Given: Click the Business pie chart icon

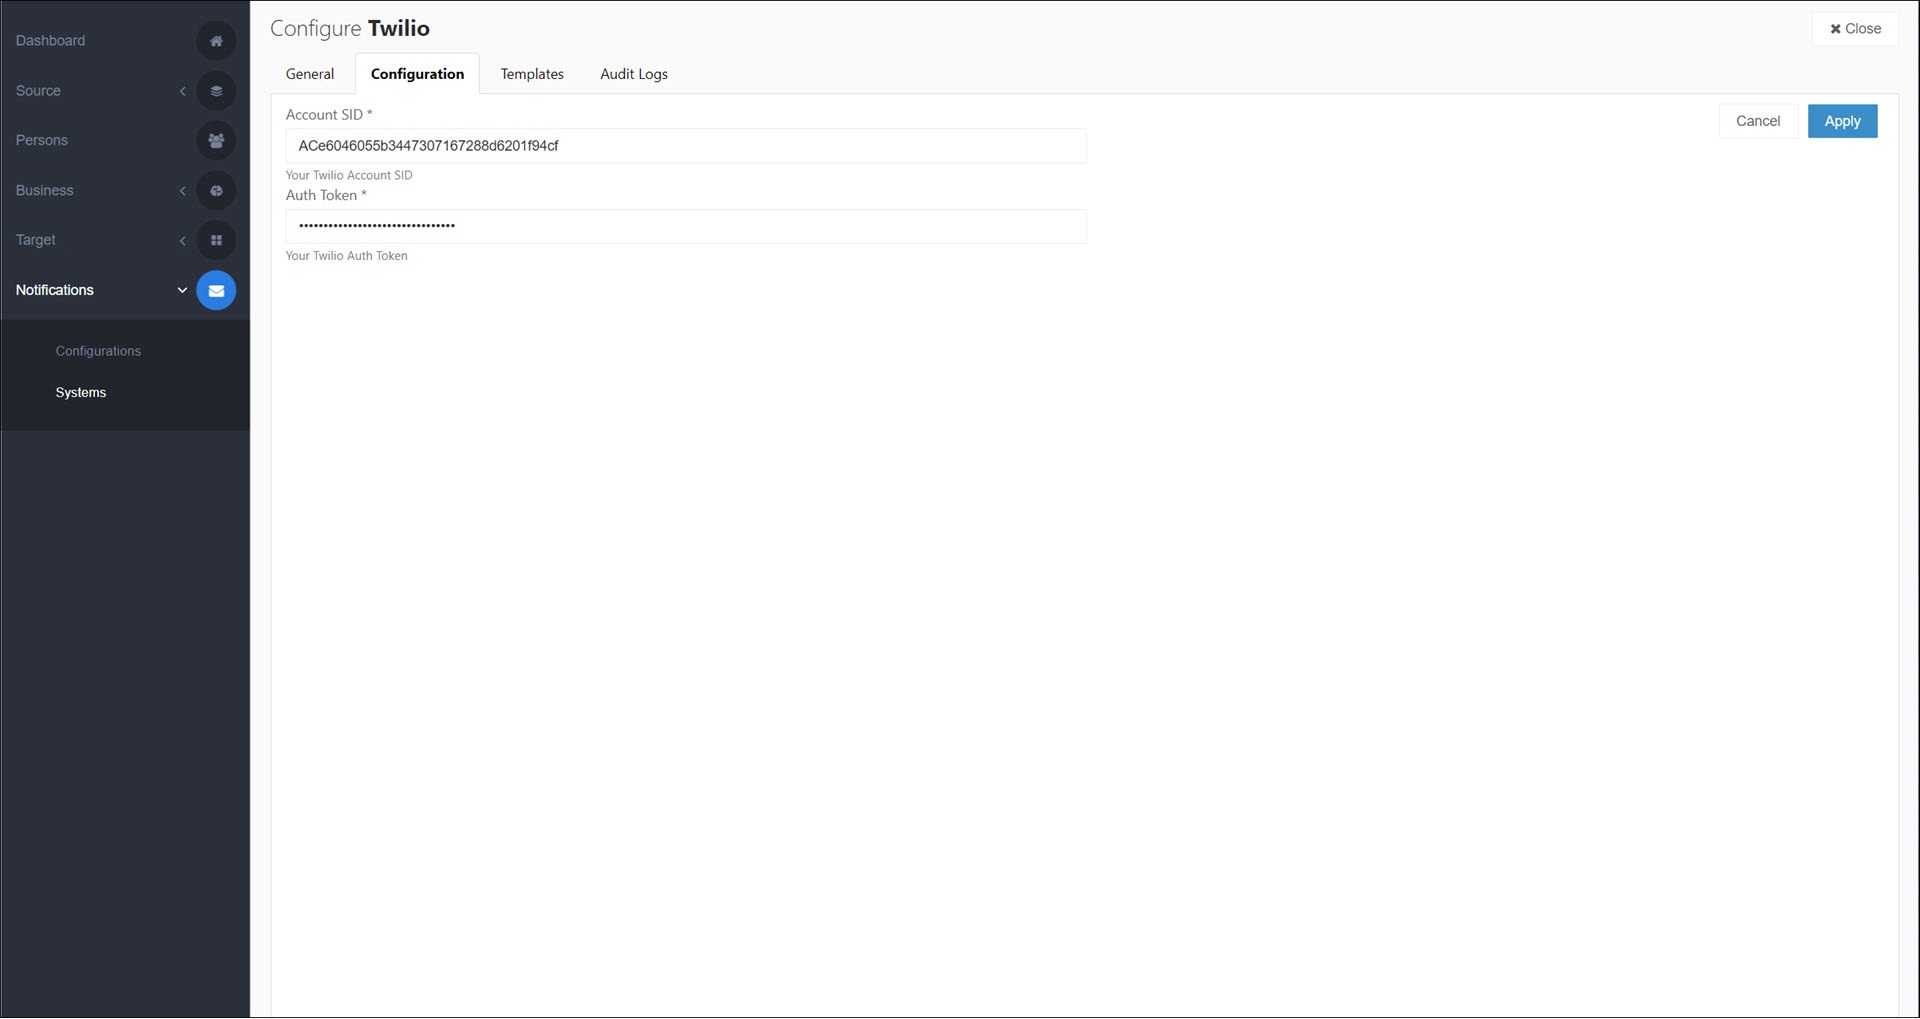Looking at the screenshot, I should pyautogui.click(x=216, y=191).
